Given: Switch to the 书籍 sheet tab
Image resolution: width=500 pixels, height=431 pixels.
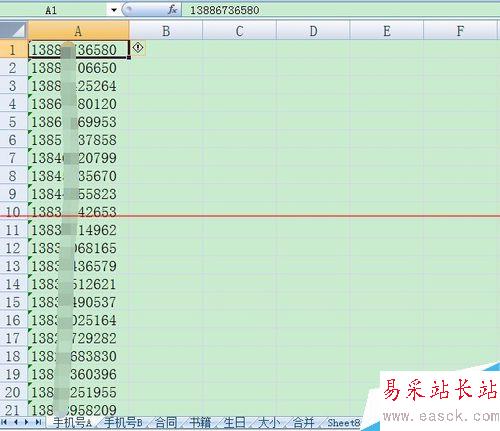Looking at the screenshot, I should (200, 423).
